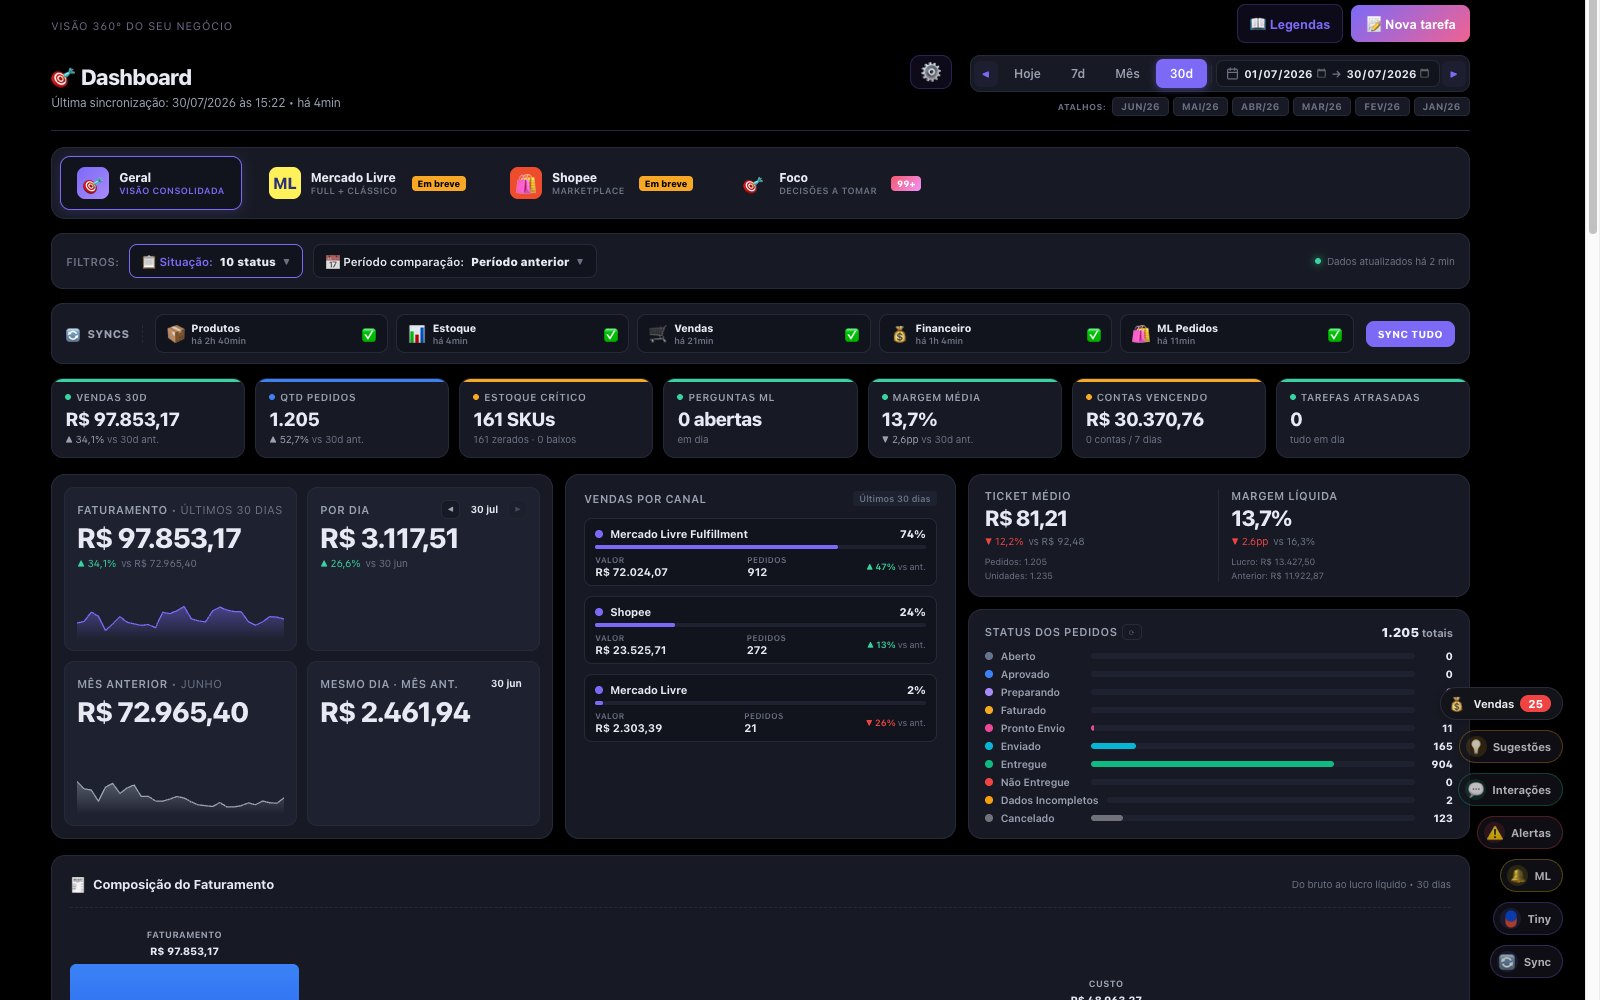This screenshot has height=1000, width=1600.
Task: Open the Estoque Crítico KPI card
Action: tap(556, 418)
